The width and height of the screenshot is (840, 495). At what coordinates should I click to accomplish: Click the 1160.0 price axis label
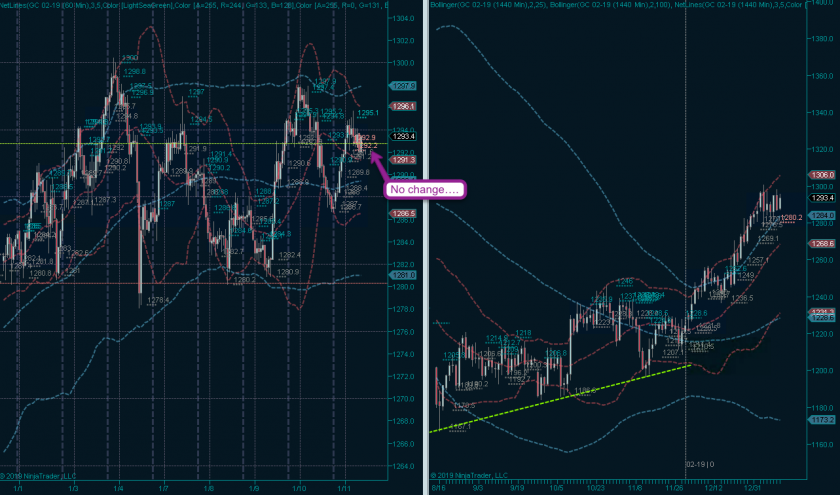(823, 445)
